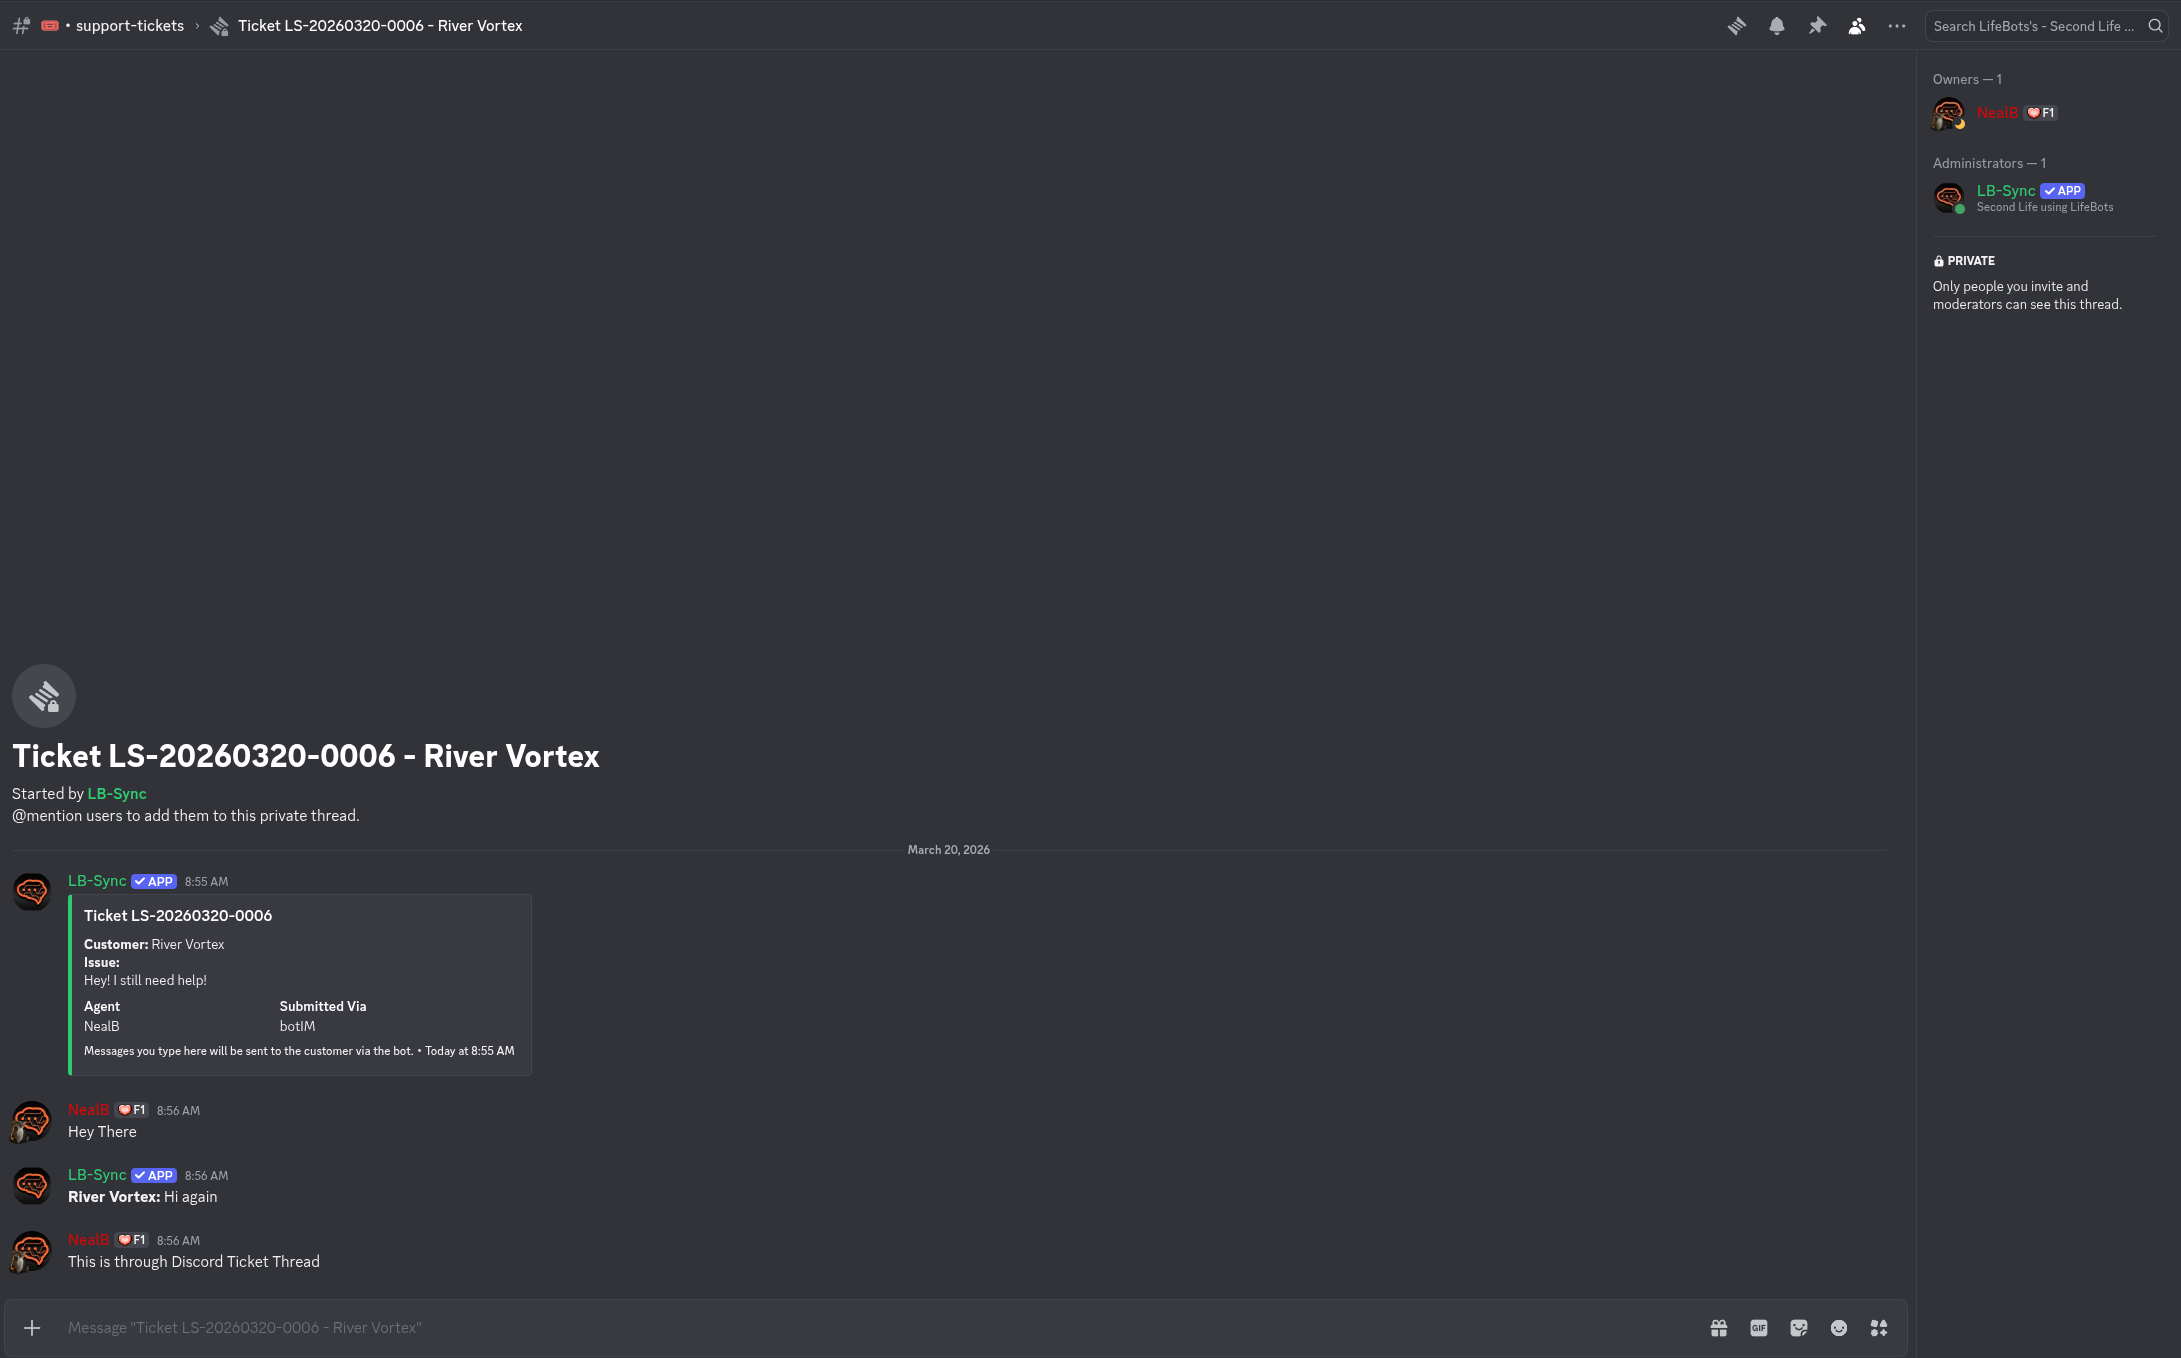Click the plus icon to attach a file
Screen dimensions: 2181x1358
click(33, 1327)
